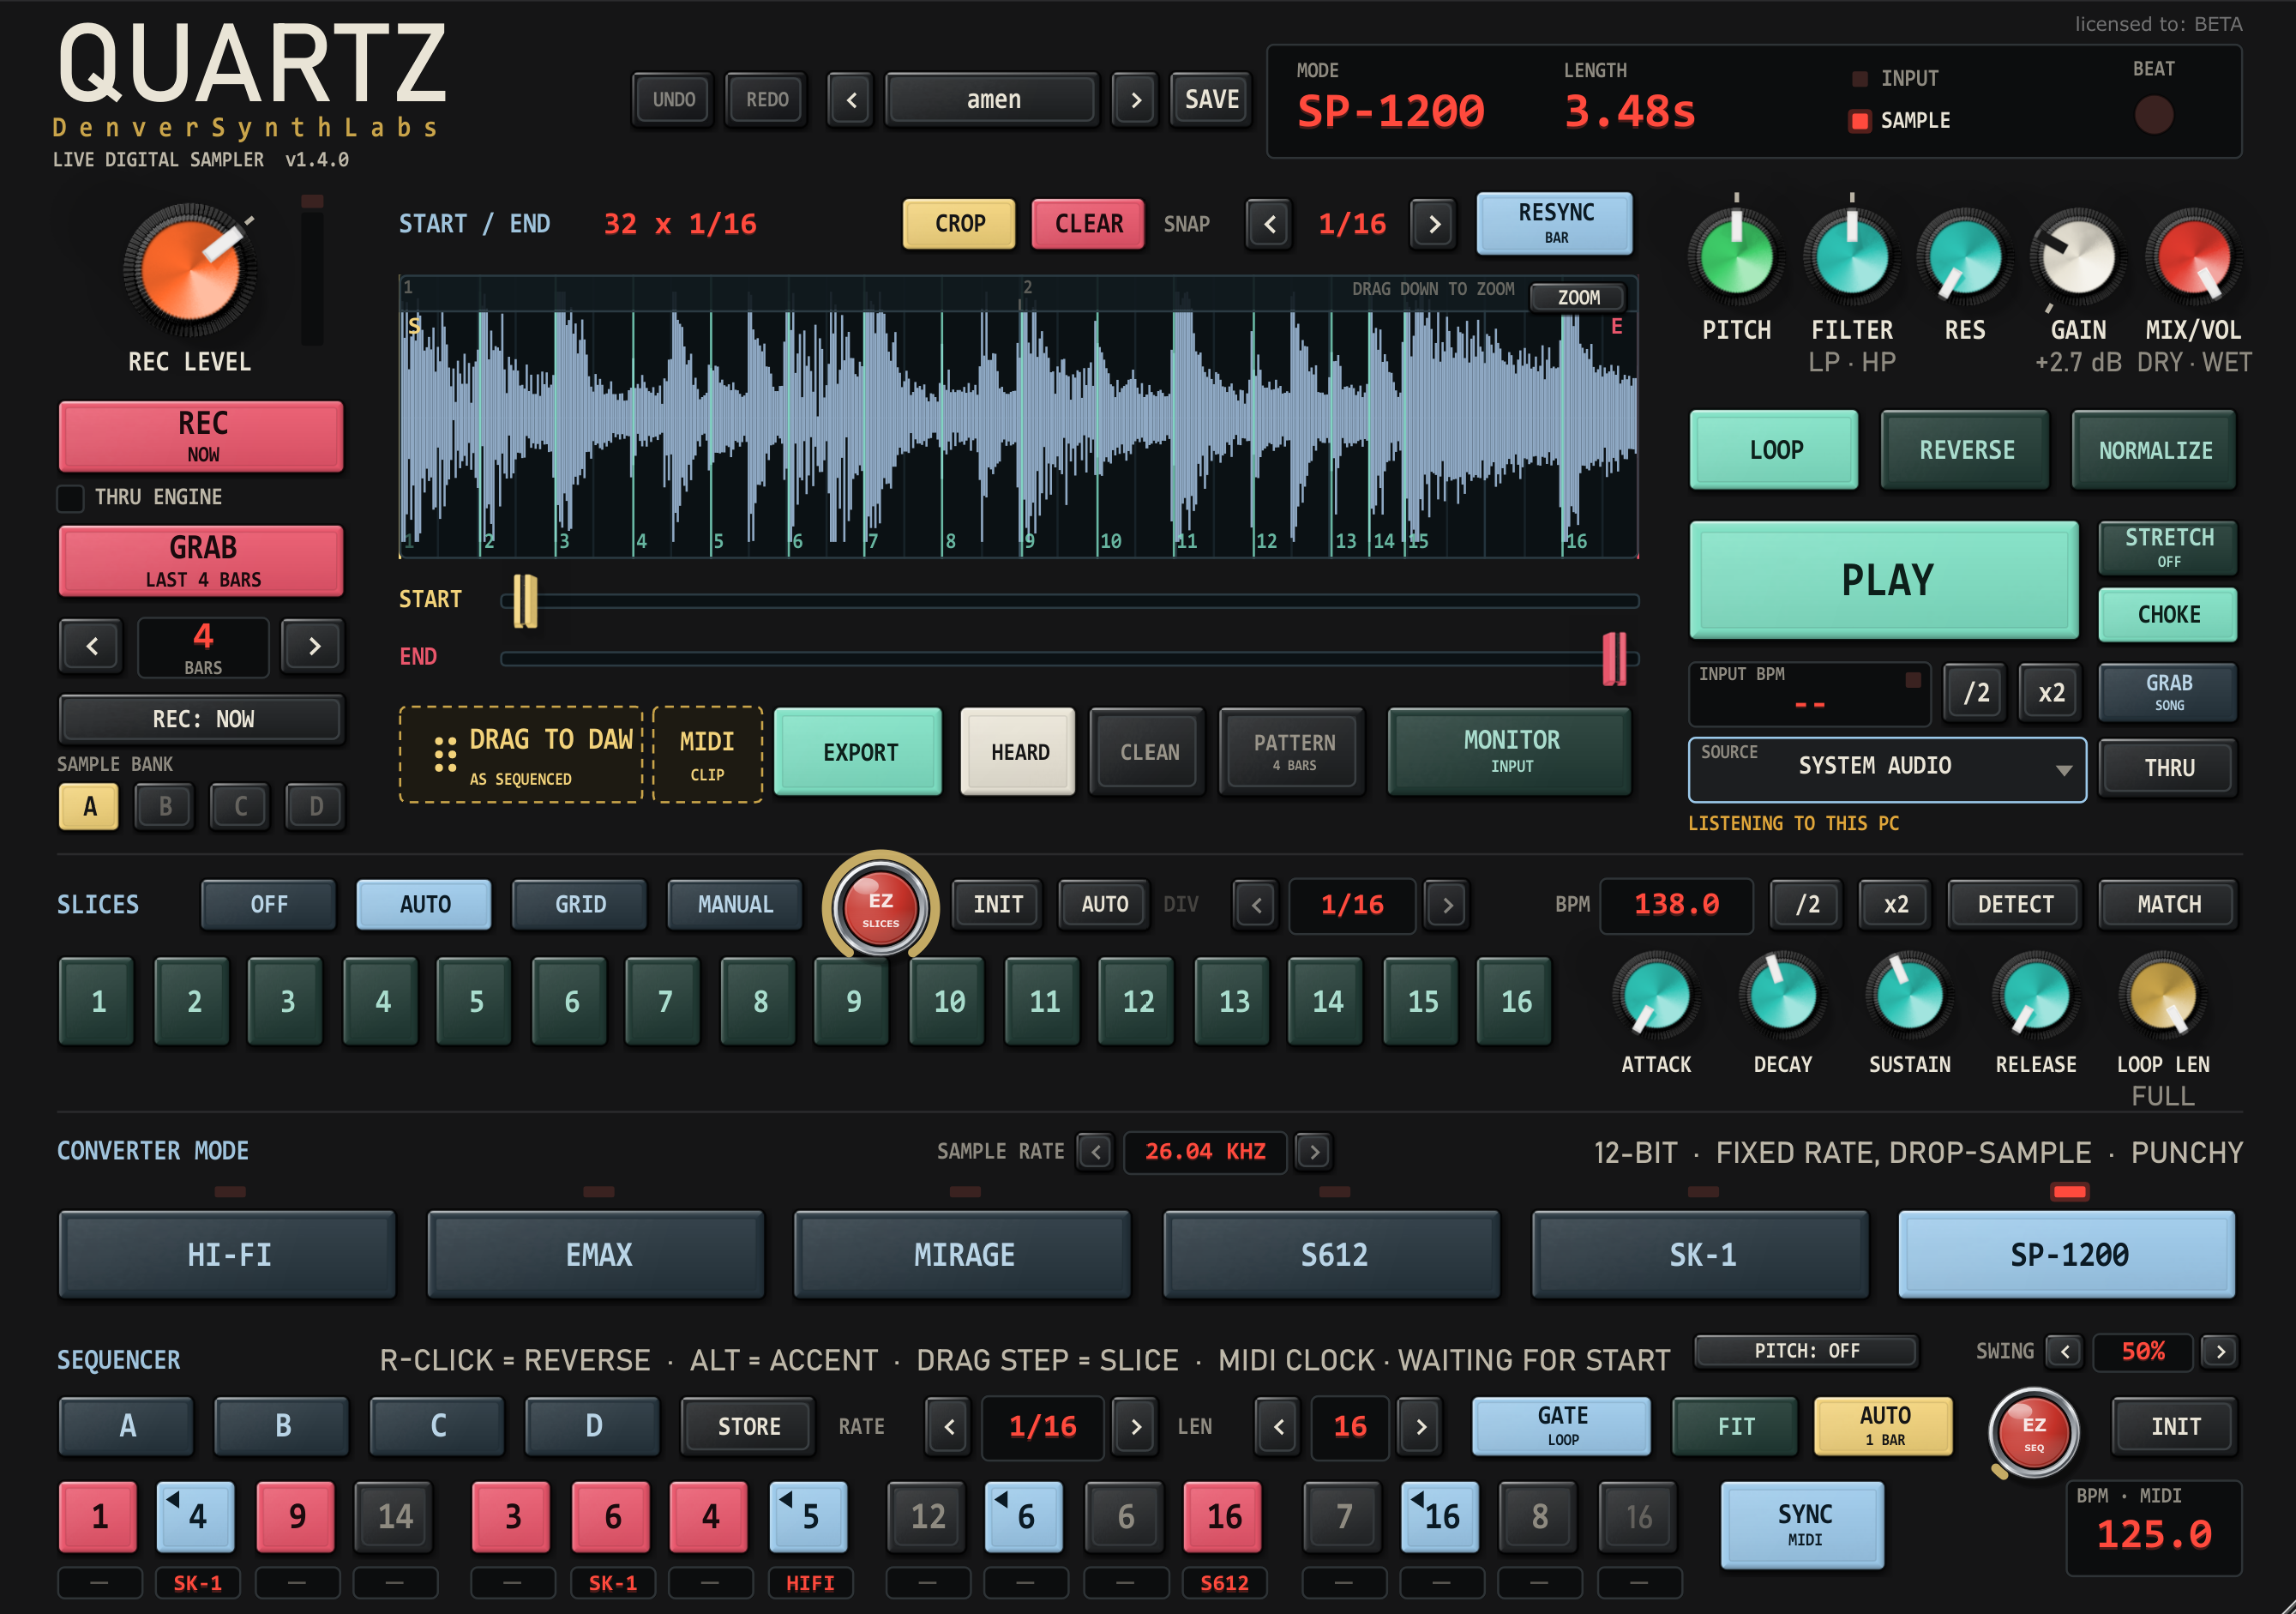The height and width of the screenshot is (1614, 2296).
Task: Click the Rec Level orange knob
Action: [x=190, y=270]
